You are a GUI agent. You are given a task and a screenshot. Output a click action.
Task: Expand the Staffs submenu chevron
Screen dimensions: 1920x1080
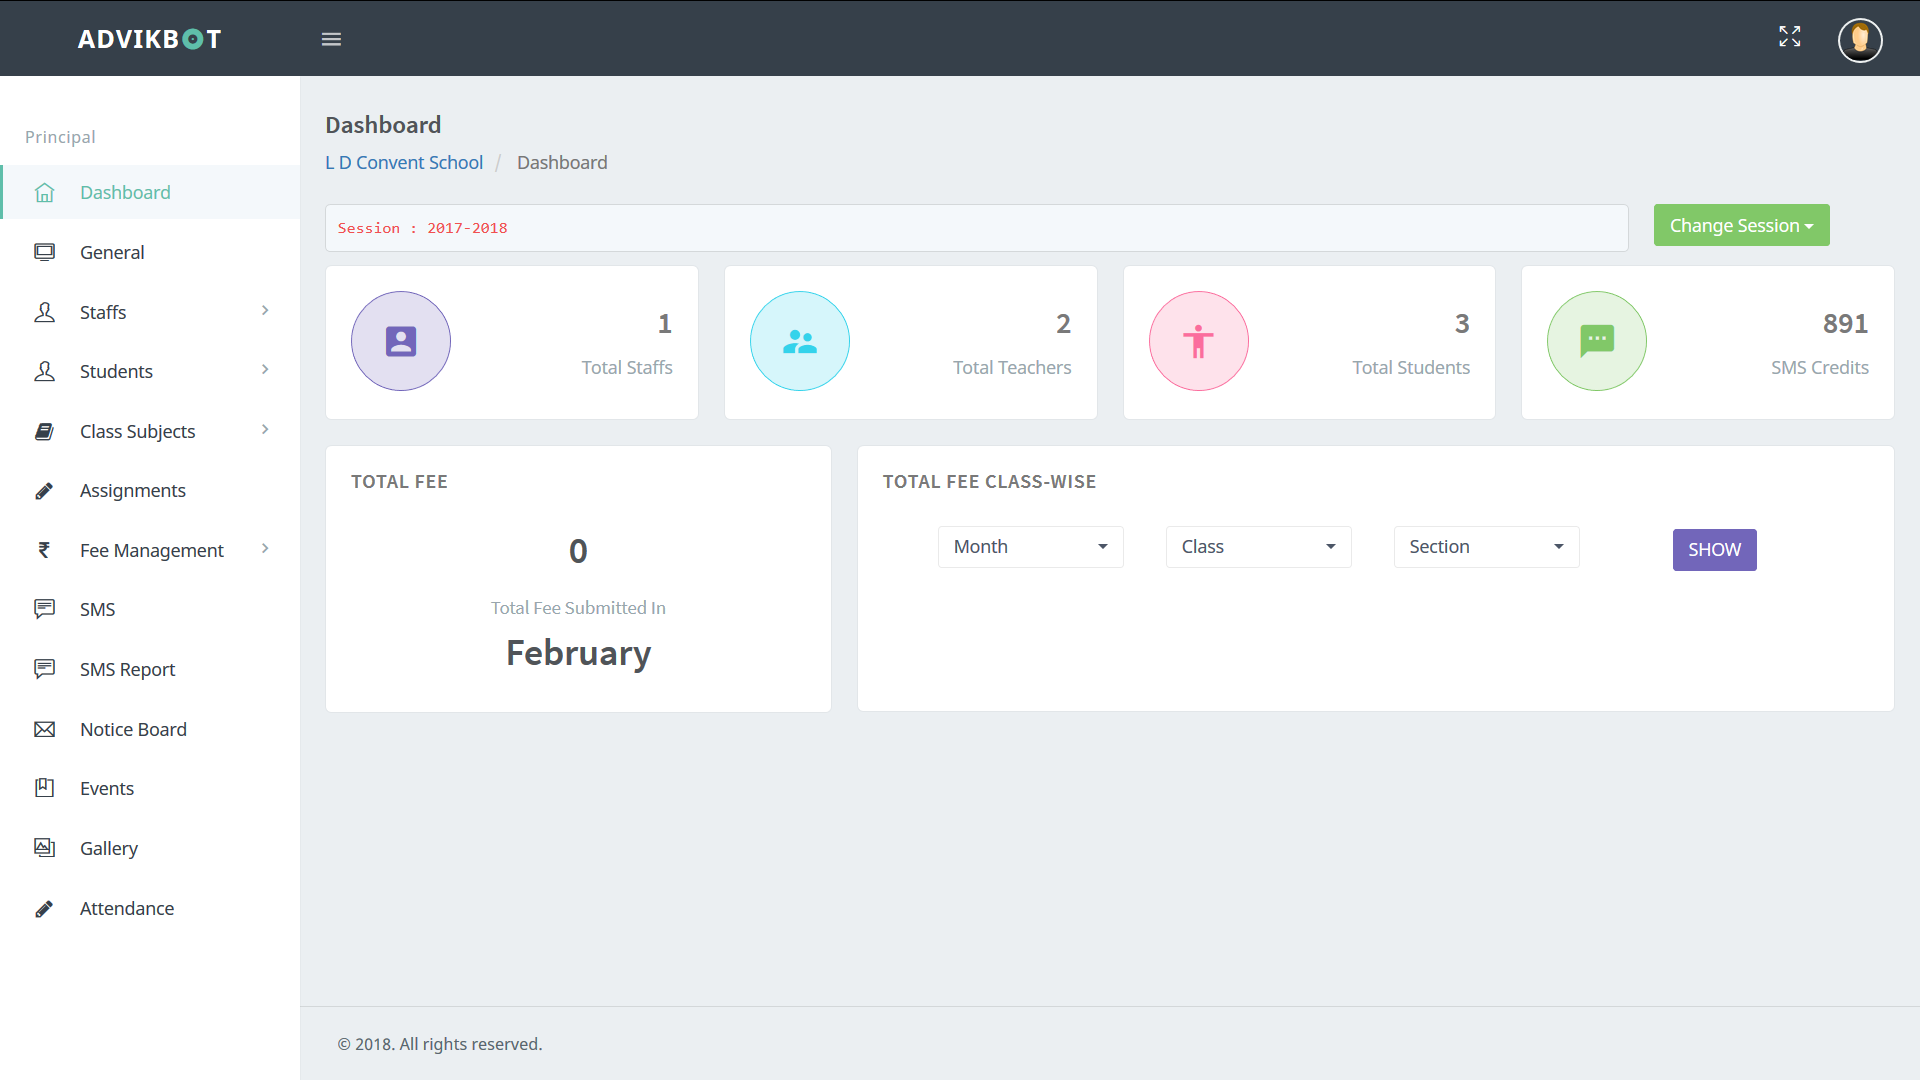click(x=265, y=311)
